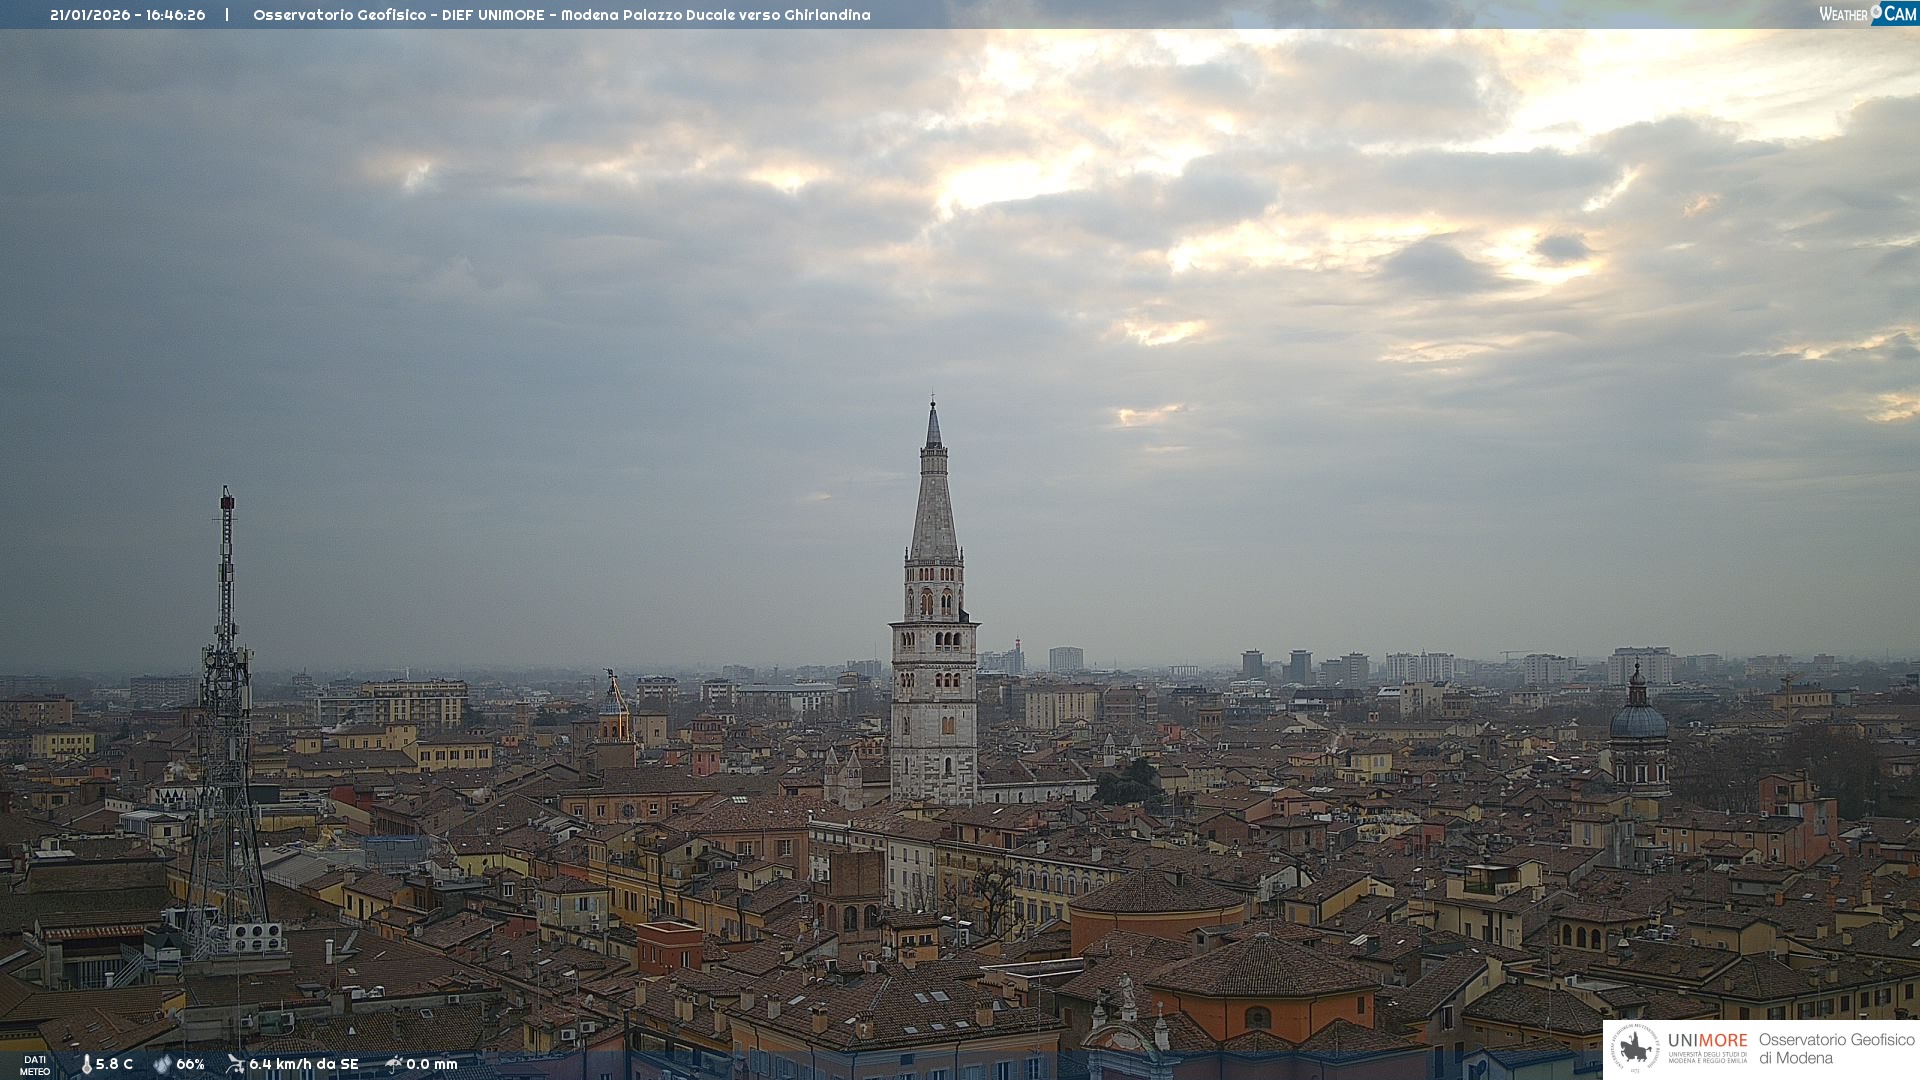This screenshot has height=1080, width=1920.
Task: Click the Weather text in logo
Action: pyautogui.click(x=1842, y=14)
